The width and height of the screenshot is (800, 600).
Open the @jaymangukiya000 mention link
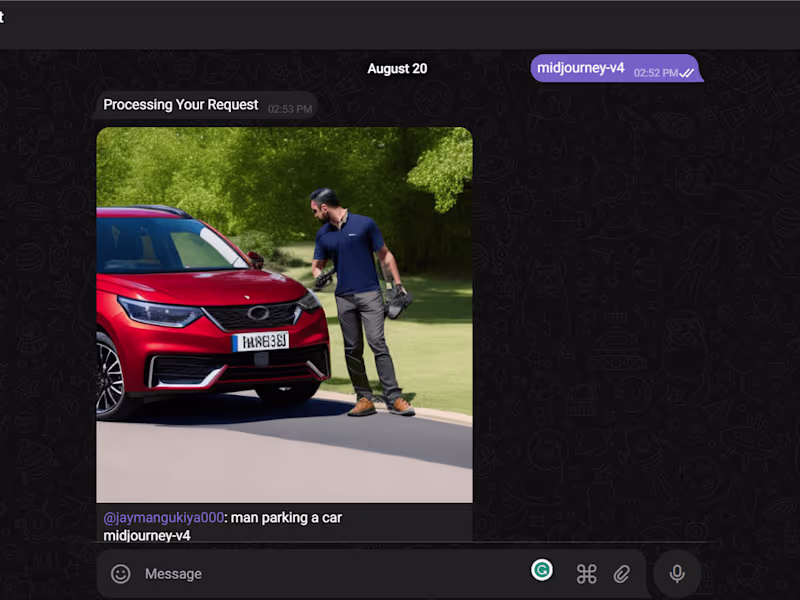[x=163, y=518]
